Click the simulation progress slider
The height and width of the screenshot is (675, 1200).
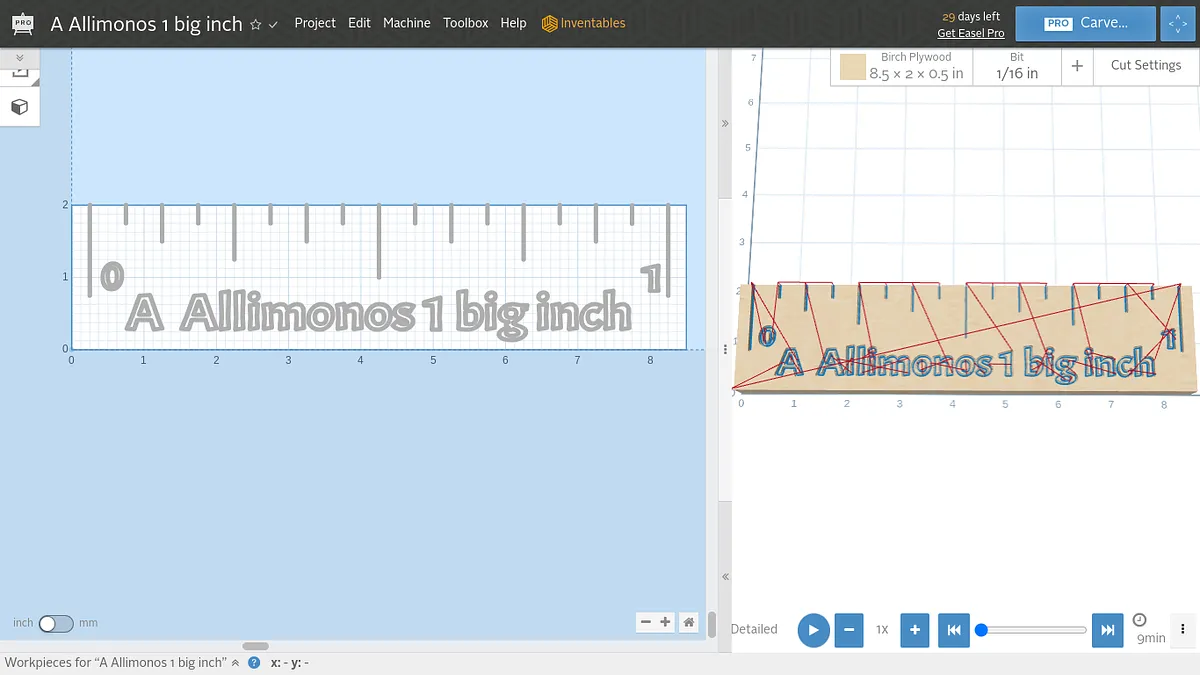tap(1033, 630)
